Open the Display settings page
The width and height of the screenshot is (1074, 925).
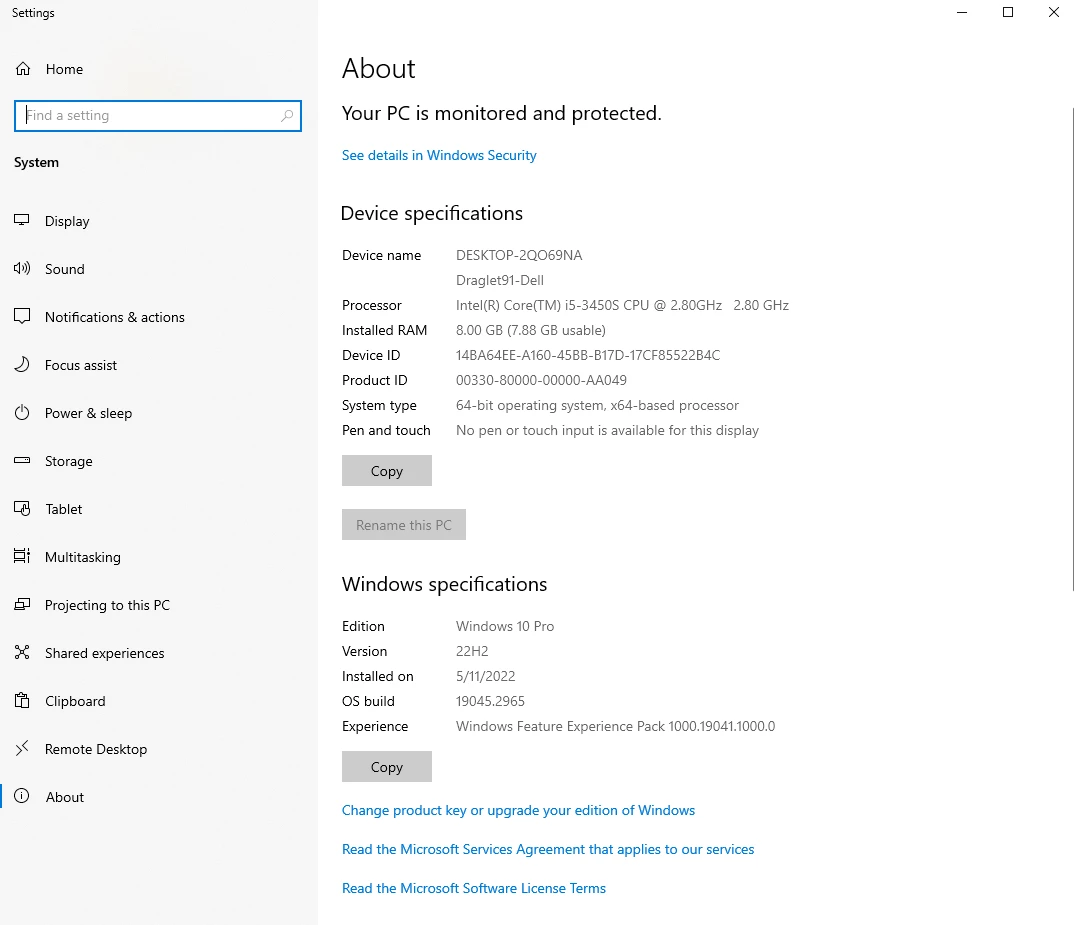tap(158, 221)
